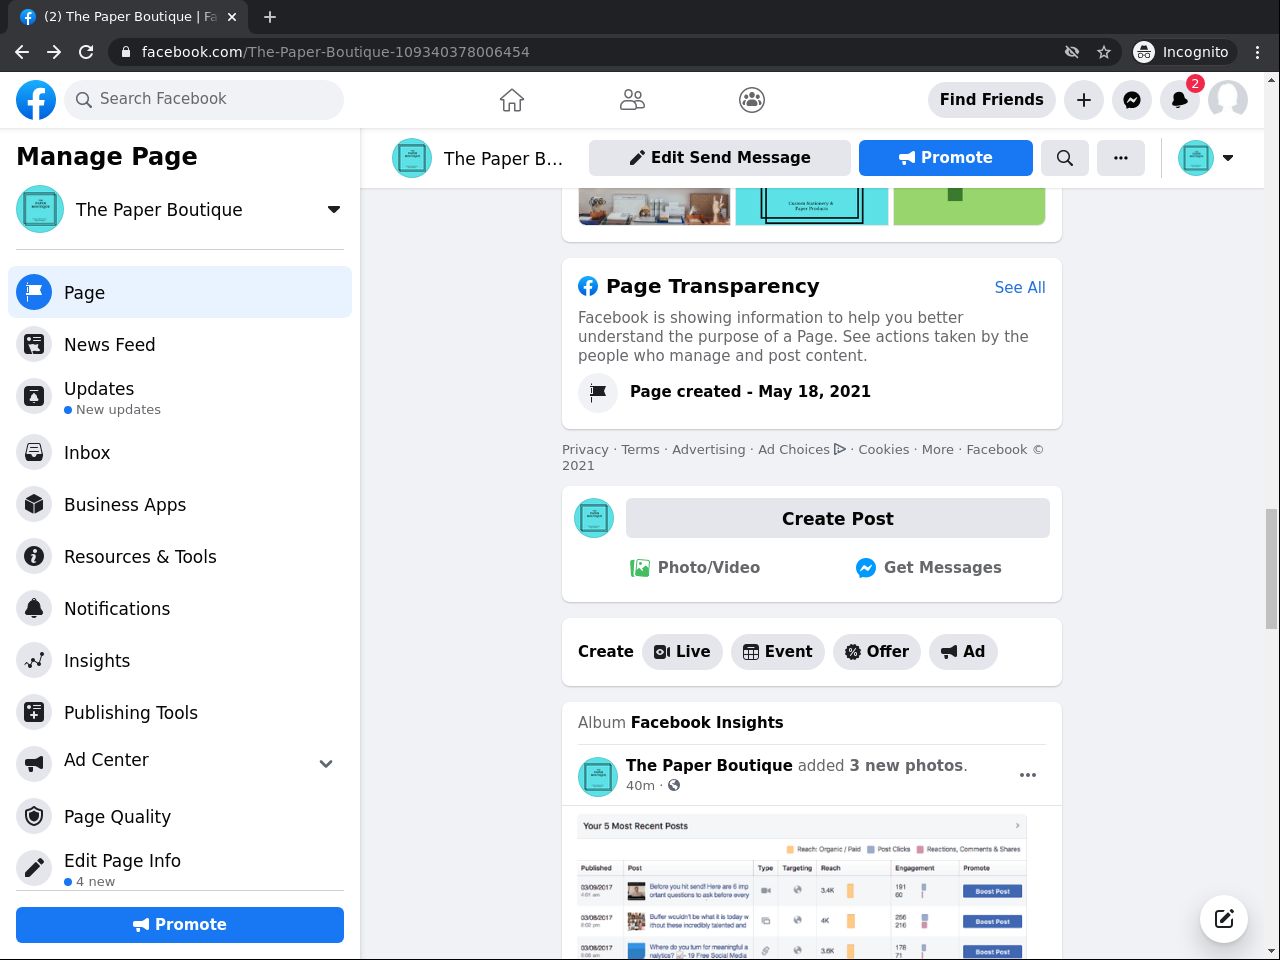The image size is (1280, 960).
Task: Expand the Ad Center section
Action: 326,764
